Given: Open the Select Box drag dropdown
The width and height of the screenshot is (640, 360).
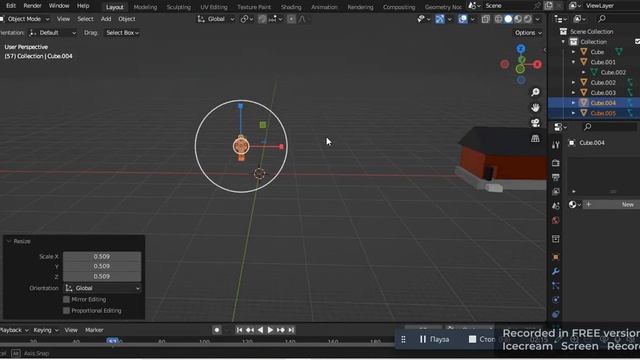Looking at the screenshot, I should [122, 33].
